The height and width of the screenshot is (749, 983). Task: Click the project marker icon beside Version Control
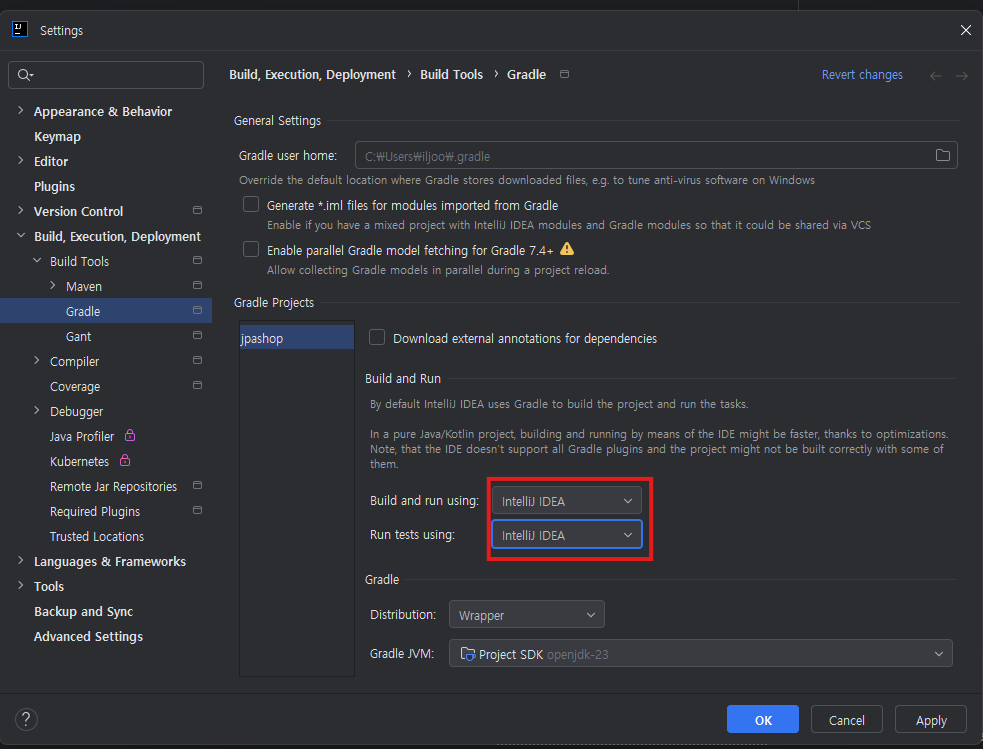click(197, 211)
